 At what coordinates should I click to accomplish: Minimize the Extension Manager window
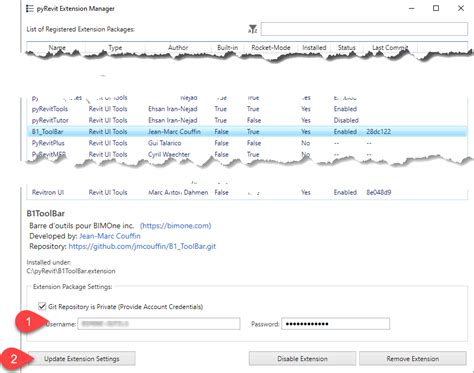(412, 8)
